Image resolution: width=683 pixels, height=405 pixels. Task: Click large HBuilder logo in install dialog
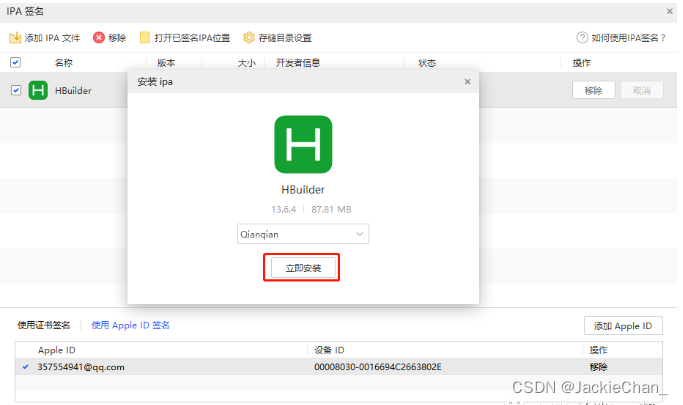click(303, 144)
